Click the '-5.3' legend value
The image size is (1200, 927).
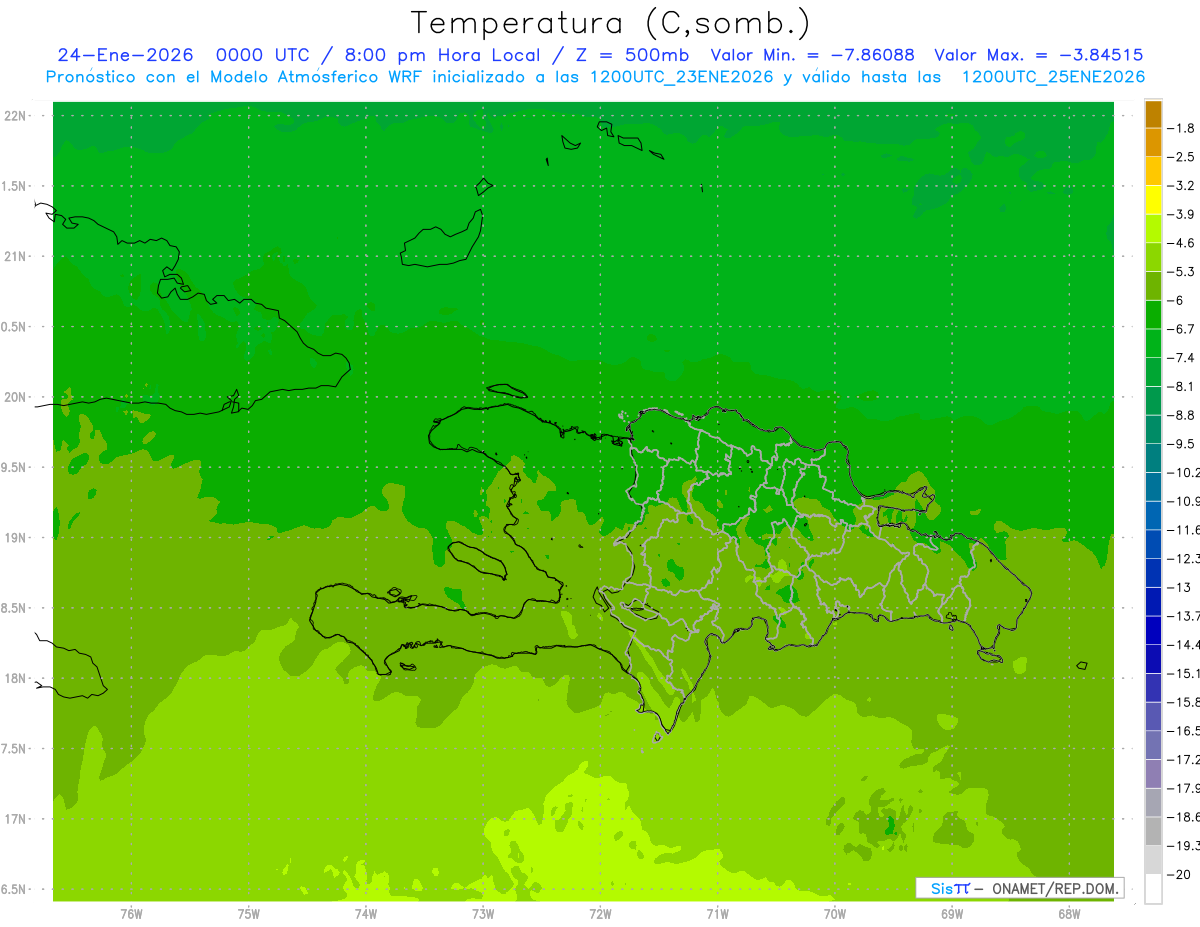click(x=1181, y=271)
